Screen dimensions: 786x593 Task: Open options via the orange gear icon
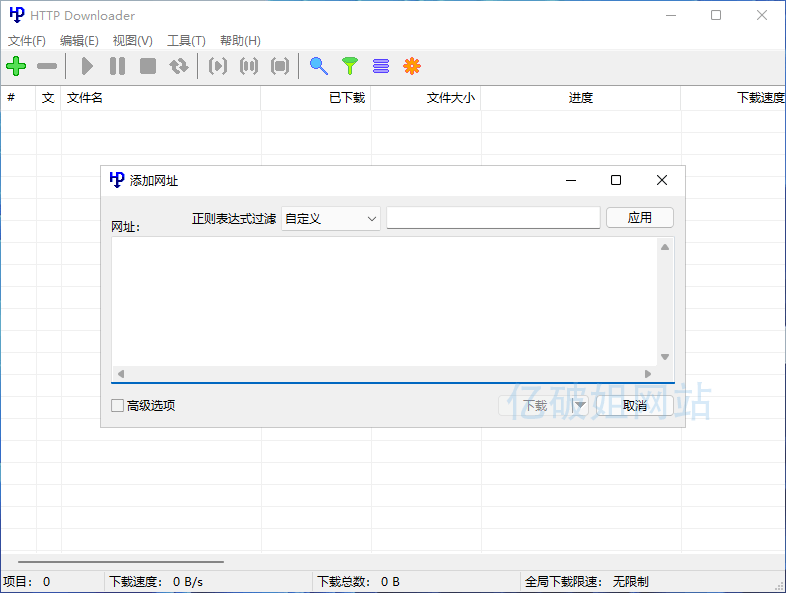pyautogui.click(x=412, y=66)
